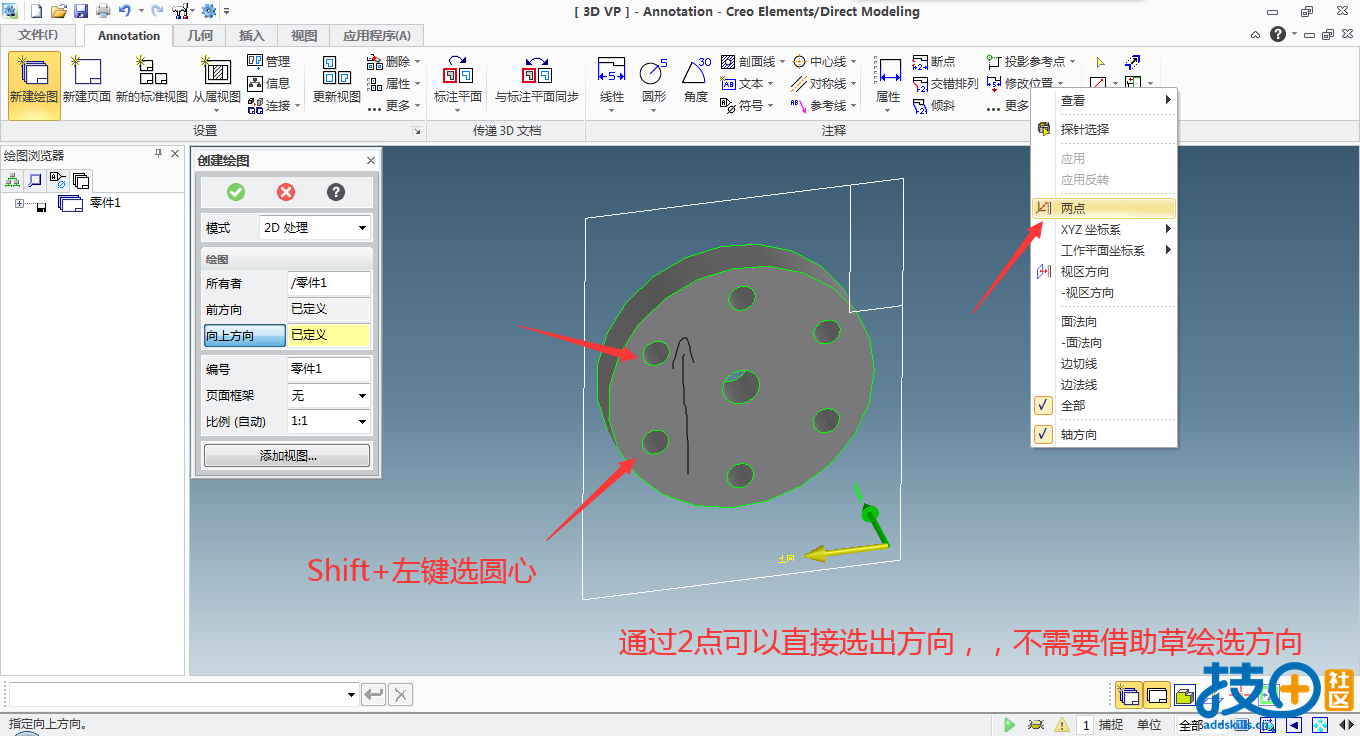Open the 文件(F) menu tab
The height and width of the screenshot is (736, 1360).
38,35
